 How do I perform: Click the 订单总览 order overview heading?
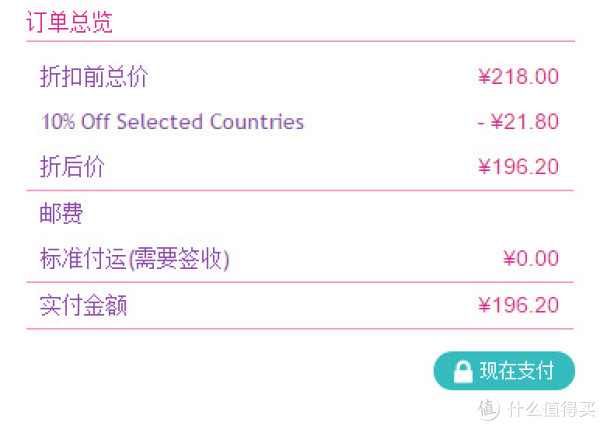click(x=69, y=22)
